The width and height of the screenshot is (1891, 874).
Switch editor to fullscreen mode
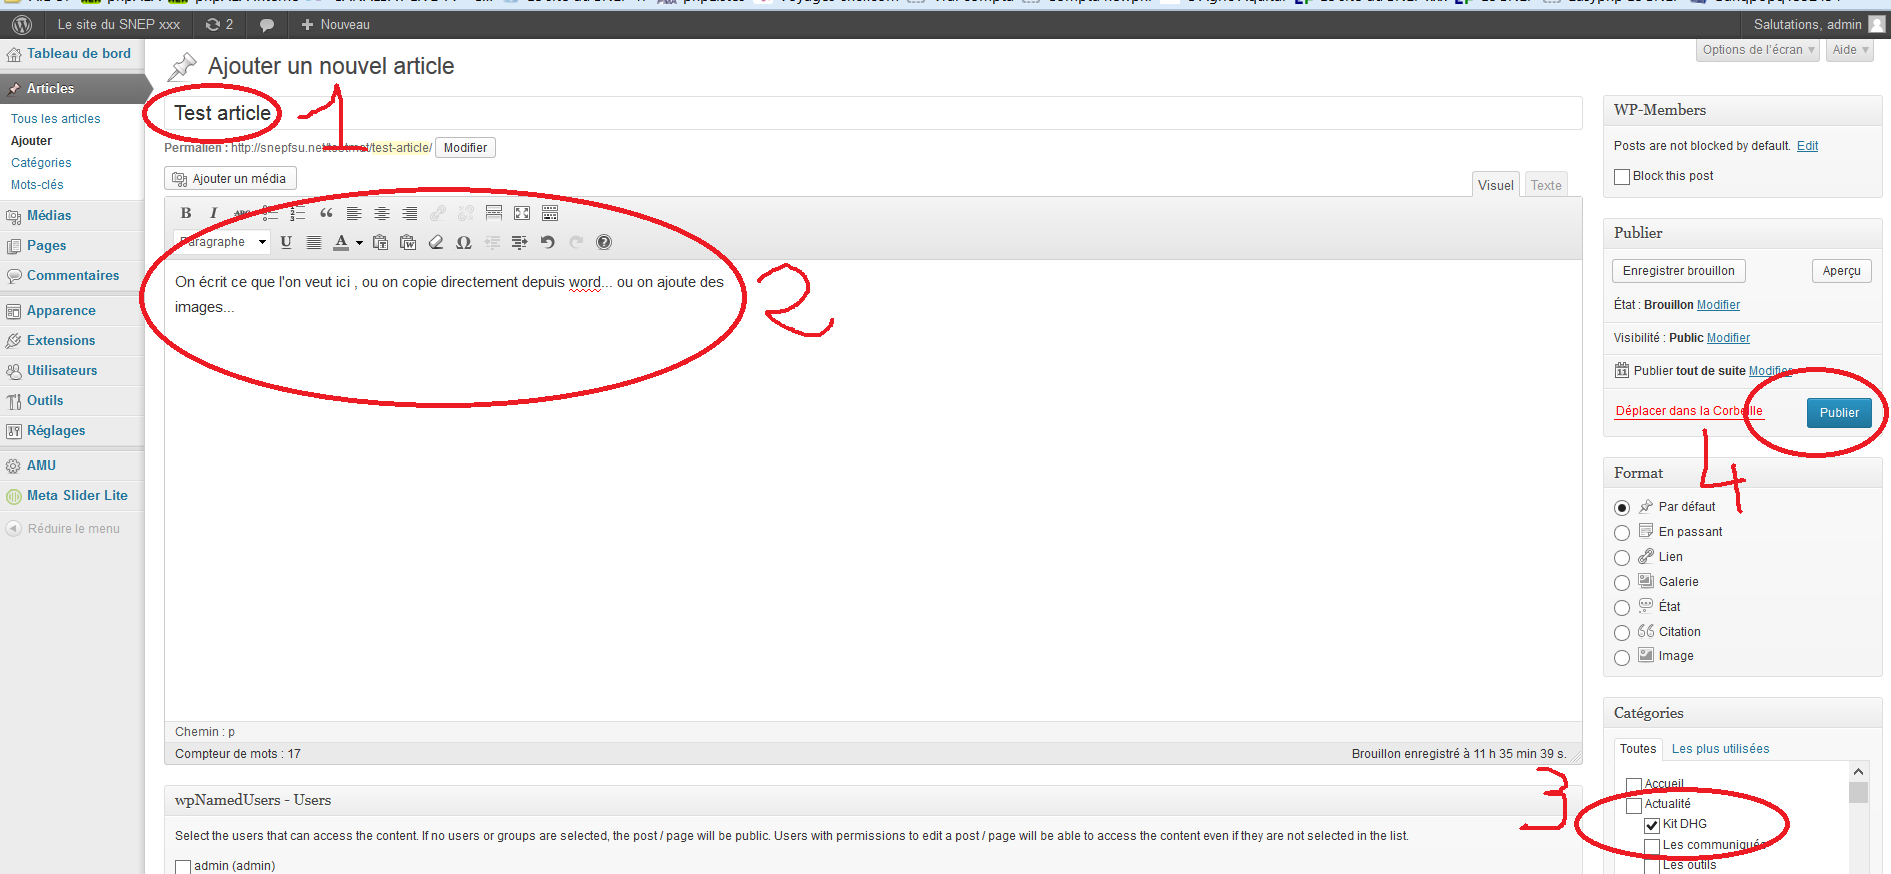[522, 213]
